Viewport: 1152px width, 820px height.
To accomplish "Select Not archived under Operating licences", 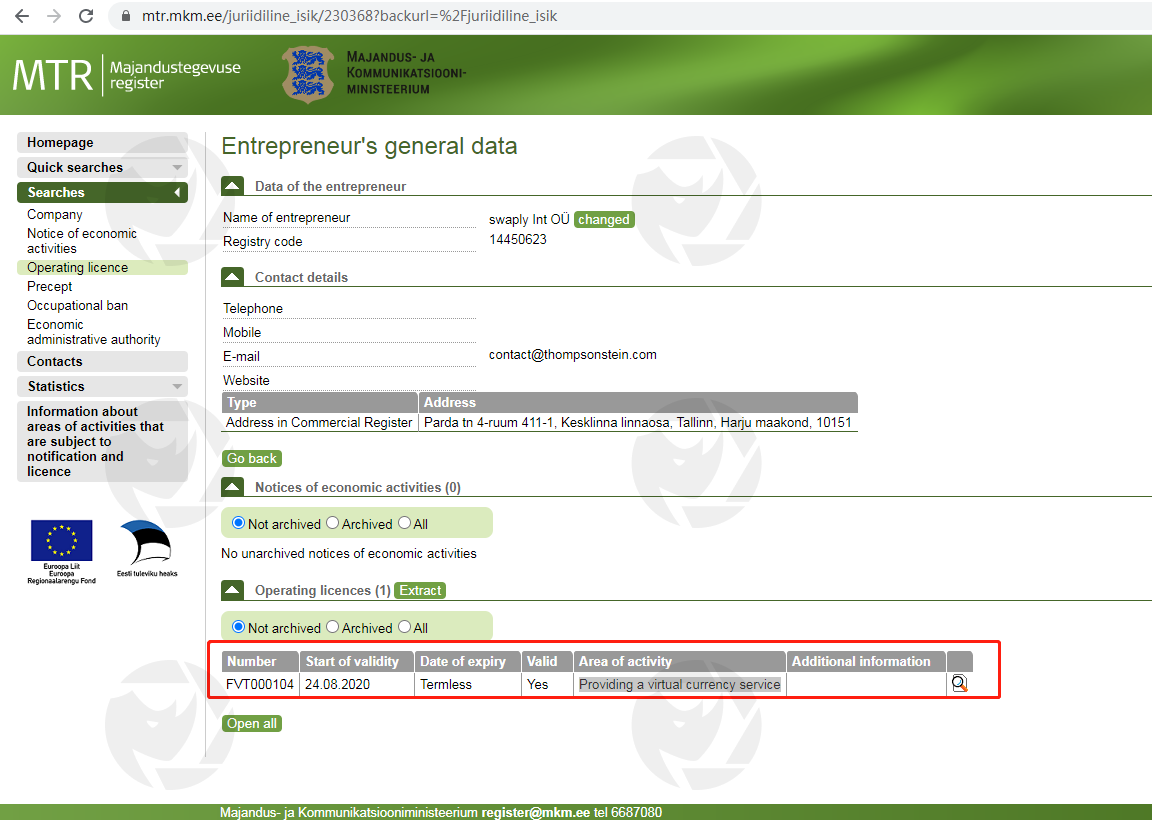I will point(239,627).
